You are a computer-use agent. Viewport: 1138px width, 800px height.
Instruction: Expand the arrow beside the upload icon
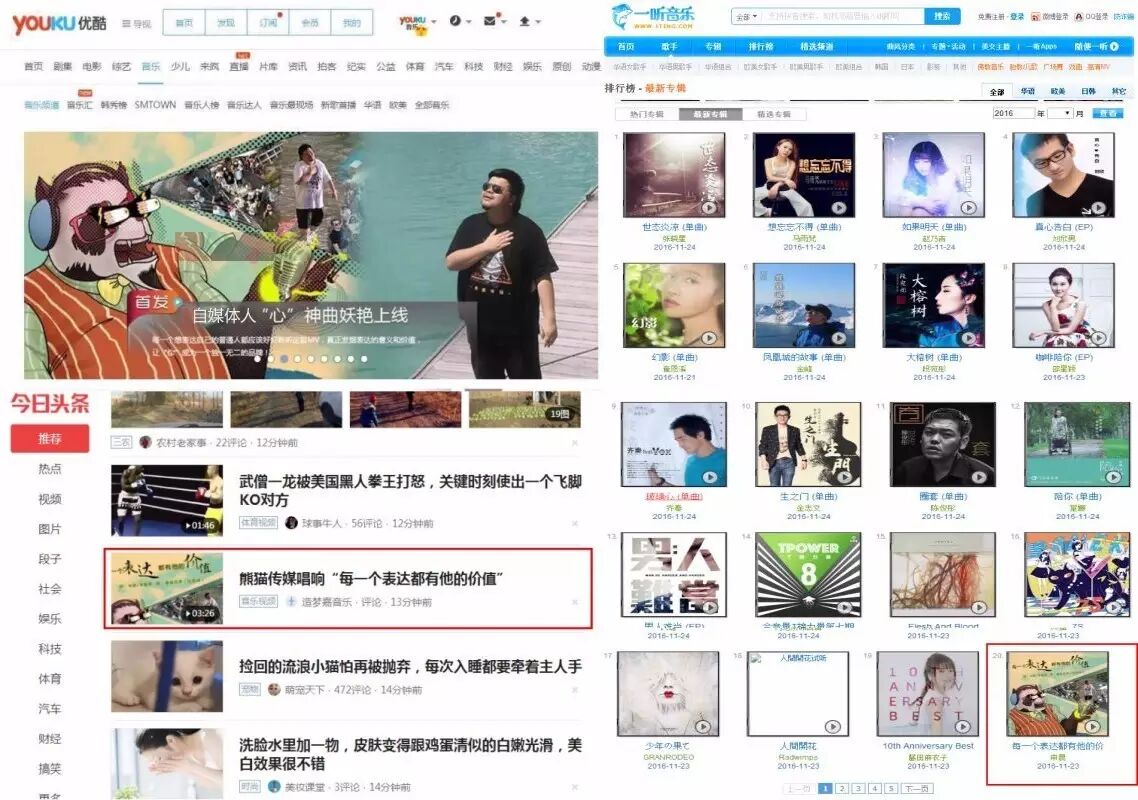coord(538,22)
